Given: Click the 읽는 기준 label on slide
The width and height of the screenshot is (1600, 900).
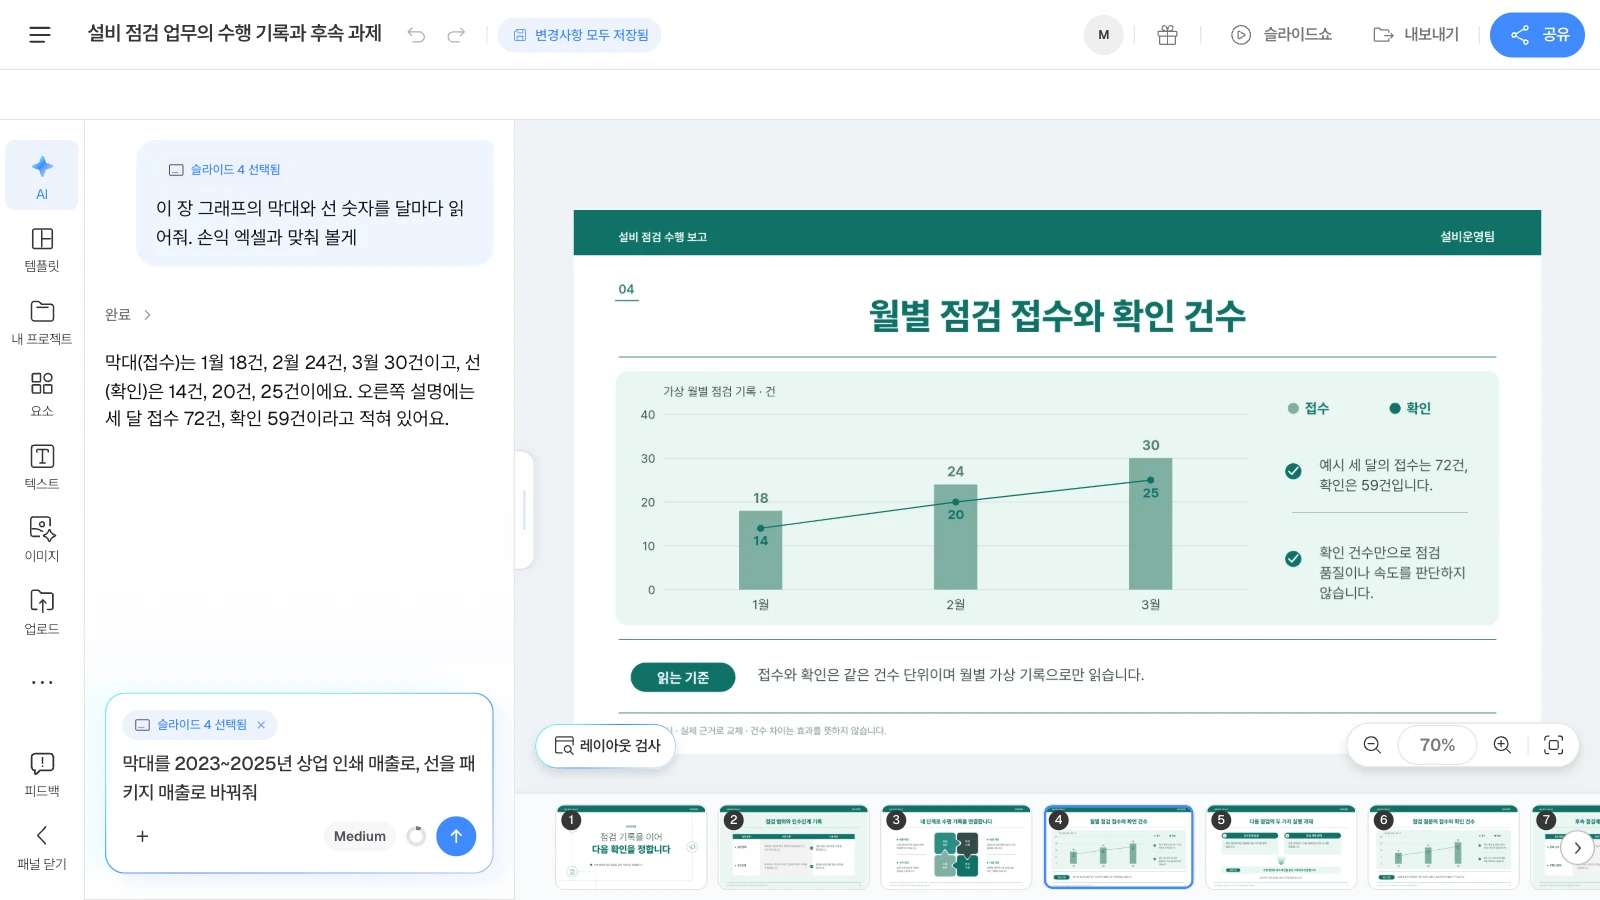Looking at the screenshot, I should (x=683, y=677).
